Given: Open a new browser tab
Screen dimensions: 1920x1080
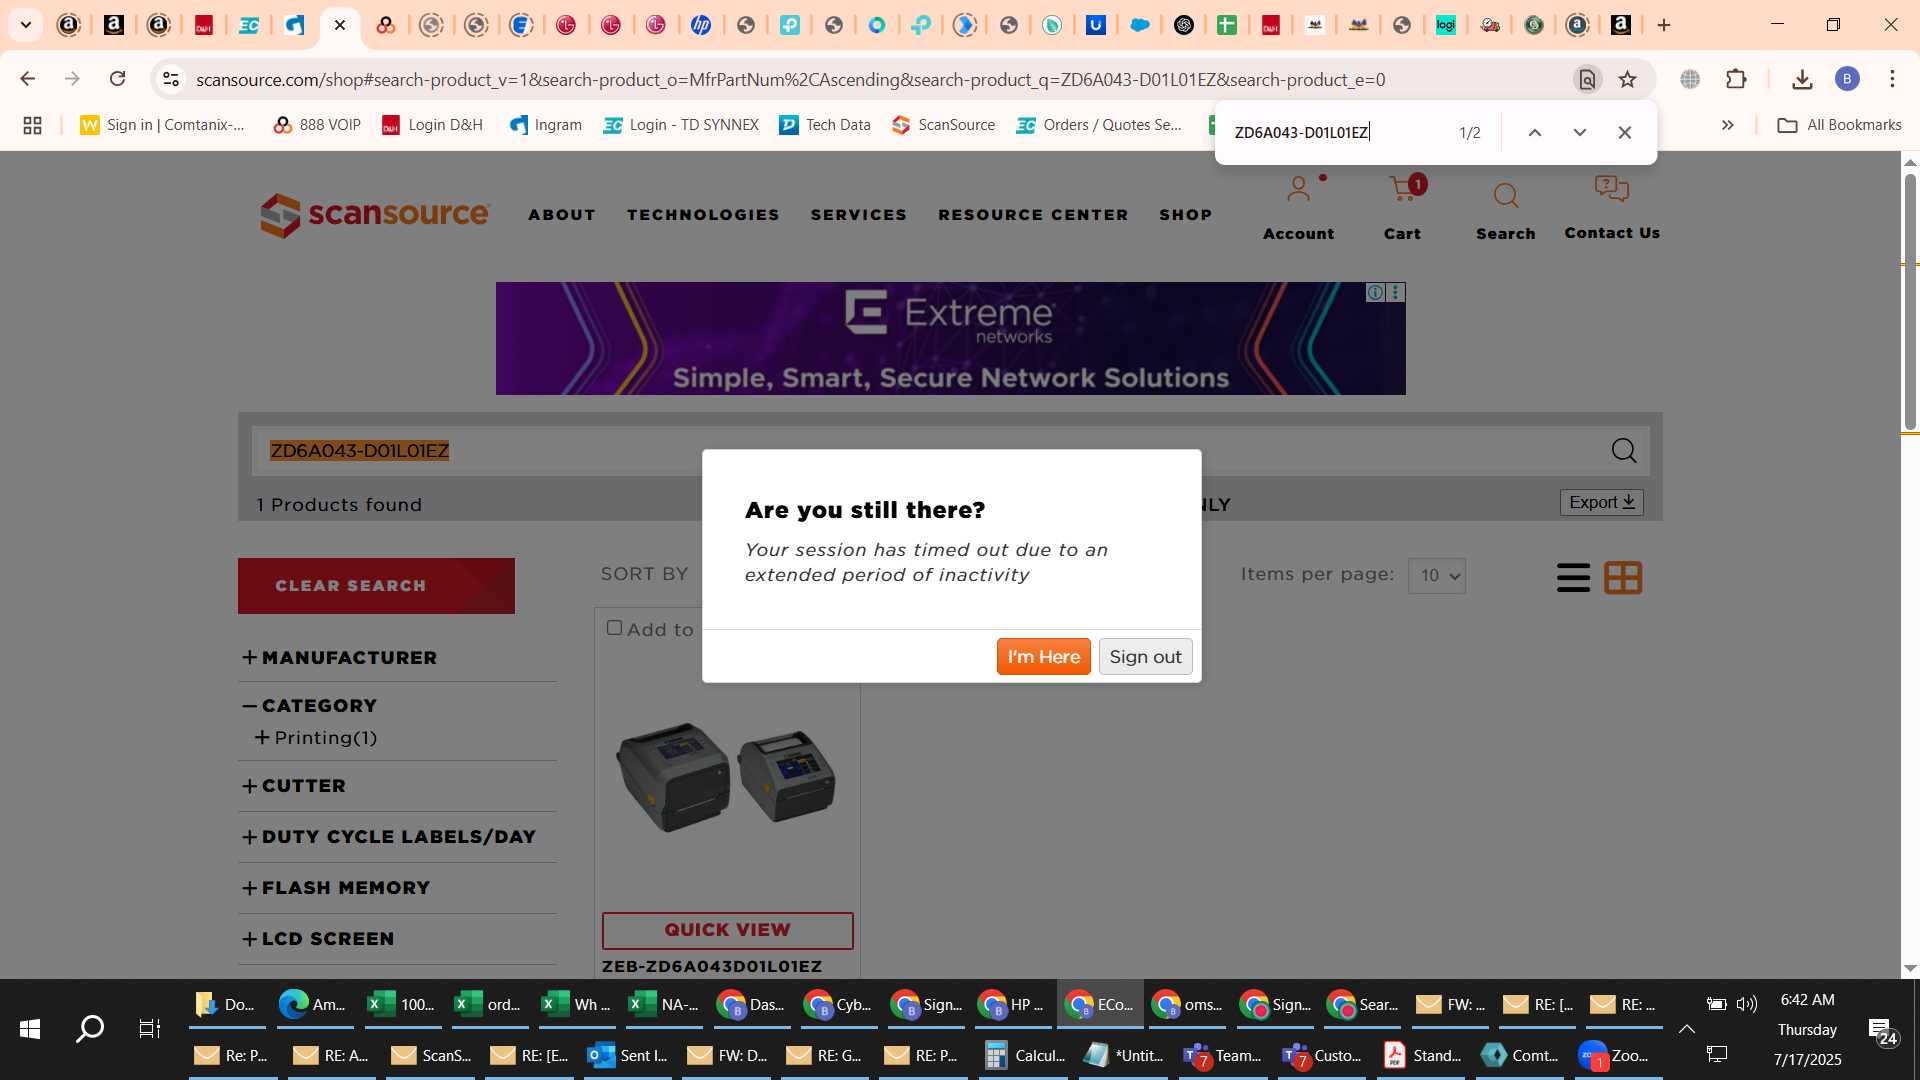Looking at the screenshot, I should (1664, 25).
